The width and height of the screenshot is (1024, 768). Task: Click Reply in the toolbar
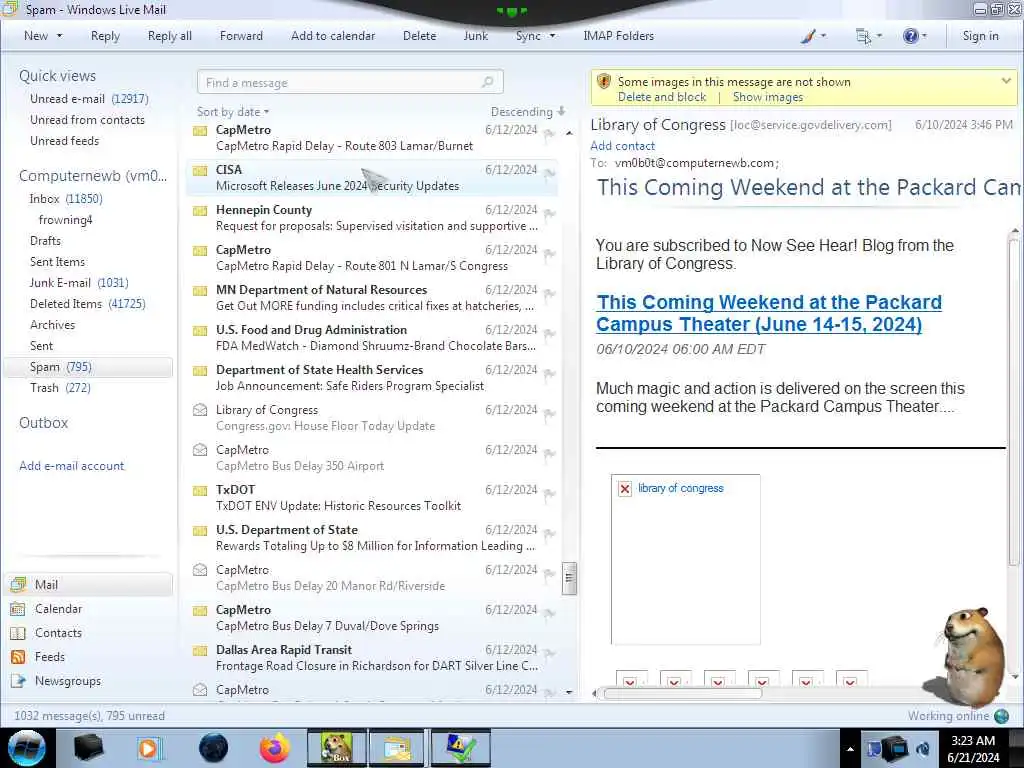[105, 36]
